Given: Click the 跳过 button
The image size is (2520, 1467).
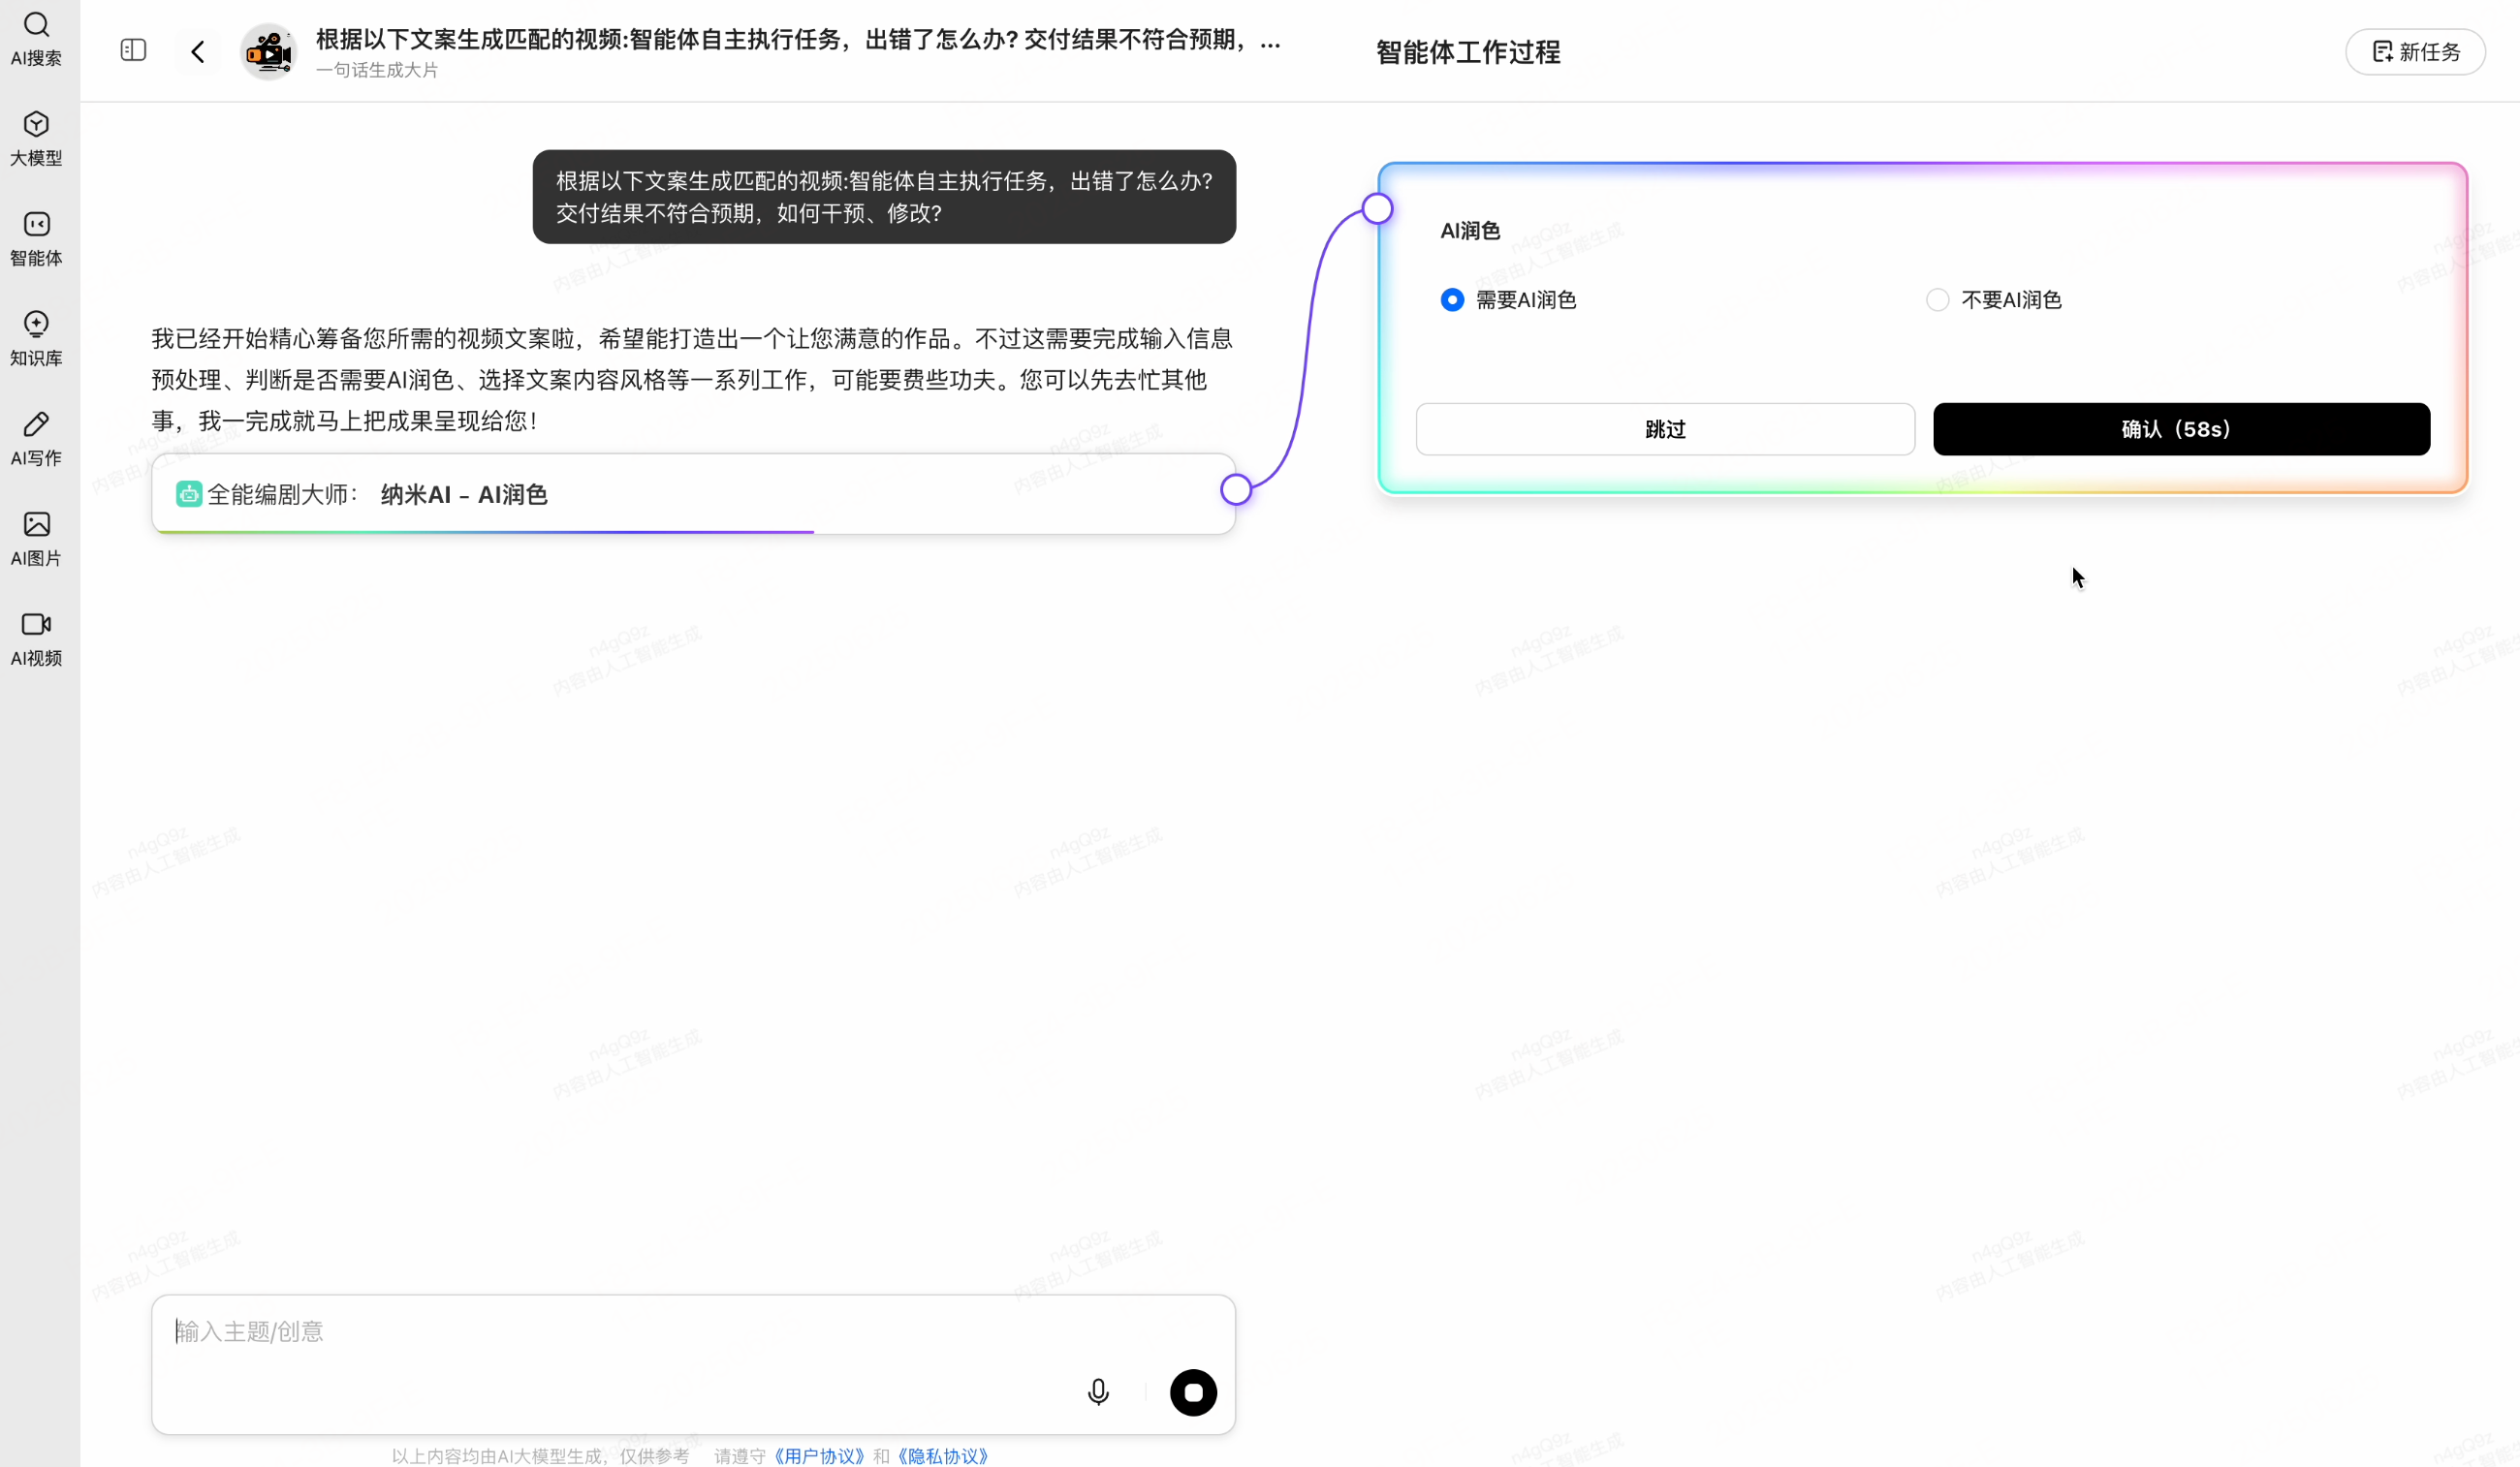Looking at the screenshot, I should pos(1663,429).
